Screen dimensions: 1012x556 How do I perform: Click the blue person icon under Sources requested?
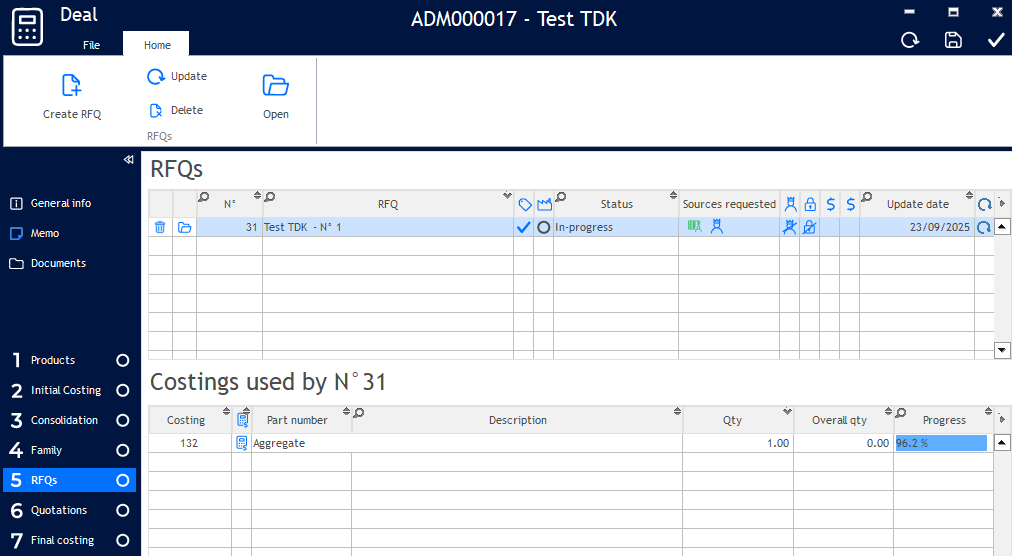(716, 226)
